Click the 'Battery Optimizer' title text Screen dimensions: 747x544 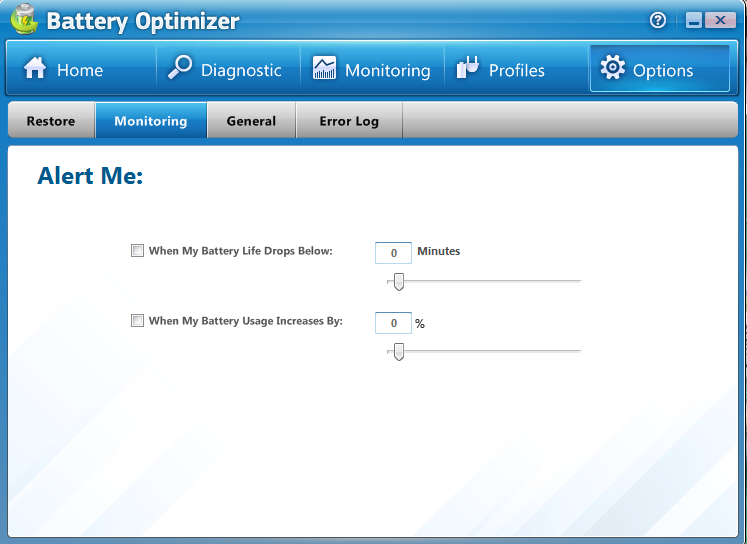143,21
